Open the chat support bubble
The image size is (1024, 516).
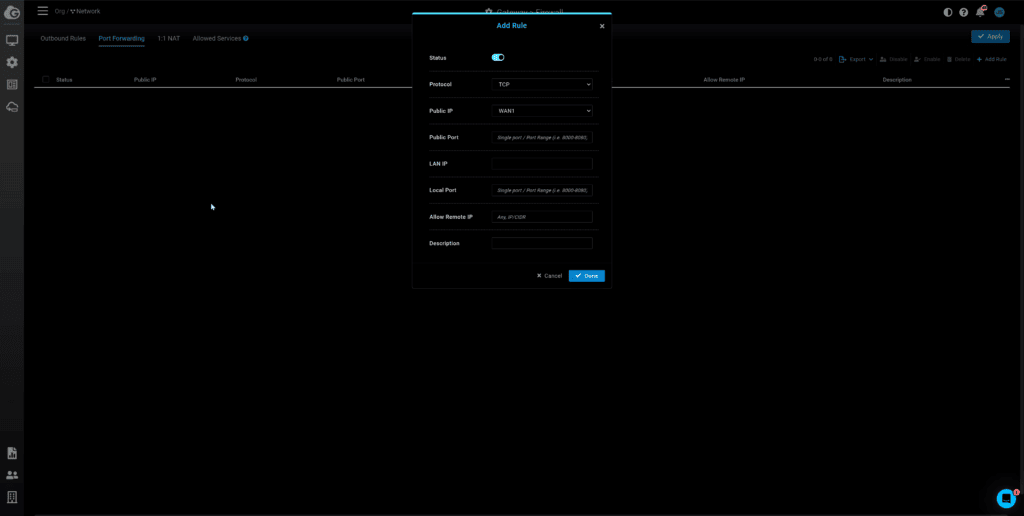[x=1006, y=498]
